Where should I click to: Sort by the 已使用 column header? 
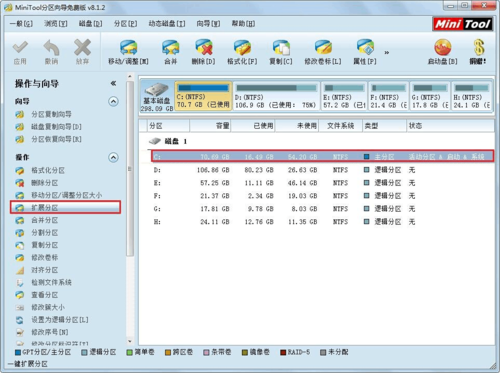point(253,126)
